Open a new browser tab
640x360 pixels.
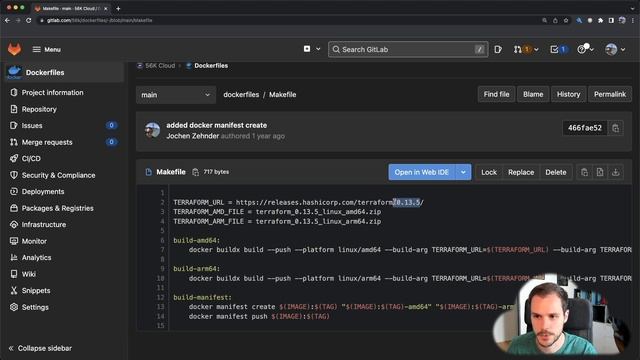pos(118,8)
